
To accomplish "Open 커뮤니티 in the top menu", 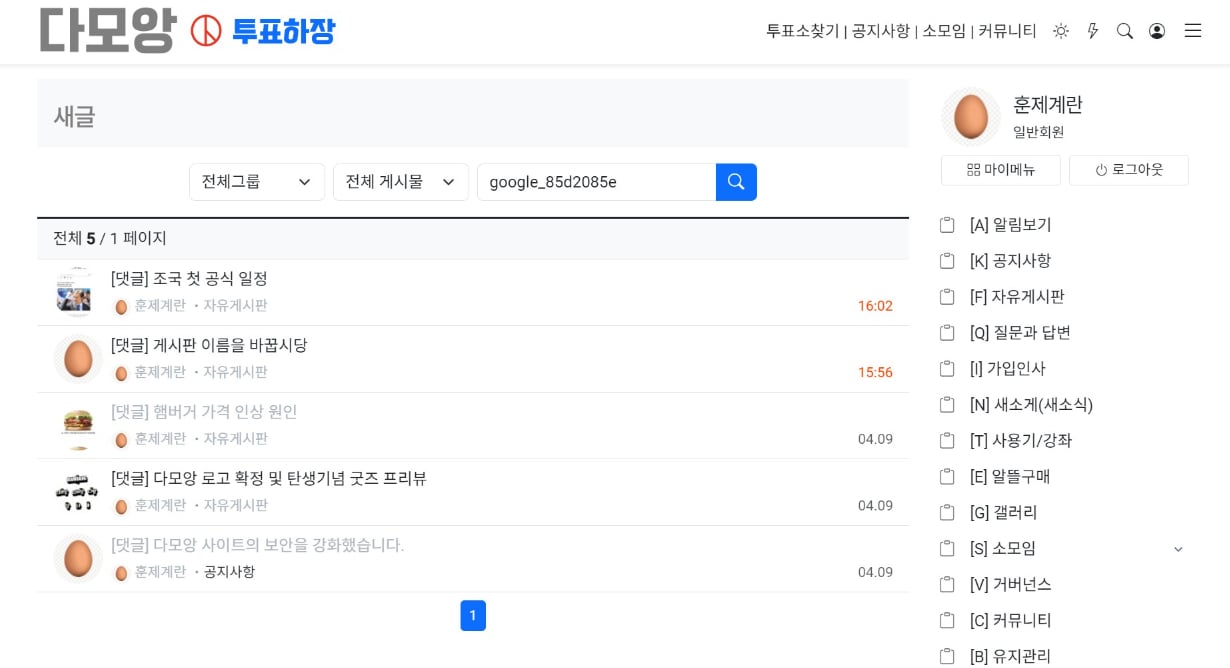I will click(x=1007, y=31).
